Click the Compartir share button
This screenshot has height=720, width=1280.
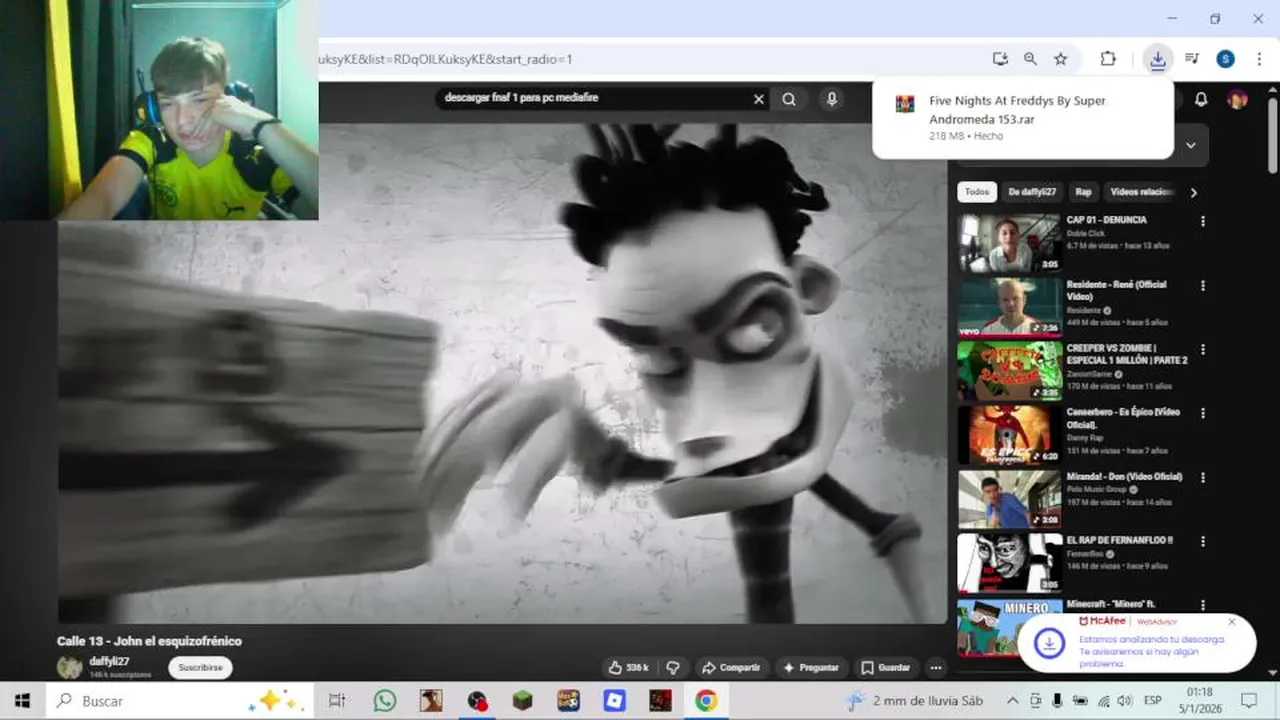(x=731, y=667)
